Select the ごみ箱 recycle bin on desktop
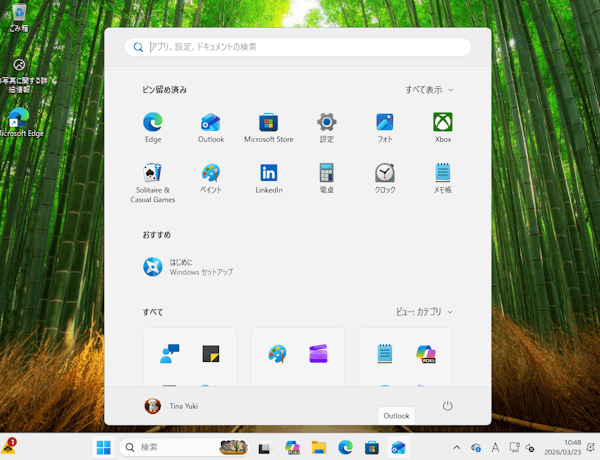The width and height of the screenshot is (600, 460). pos(19,18)
